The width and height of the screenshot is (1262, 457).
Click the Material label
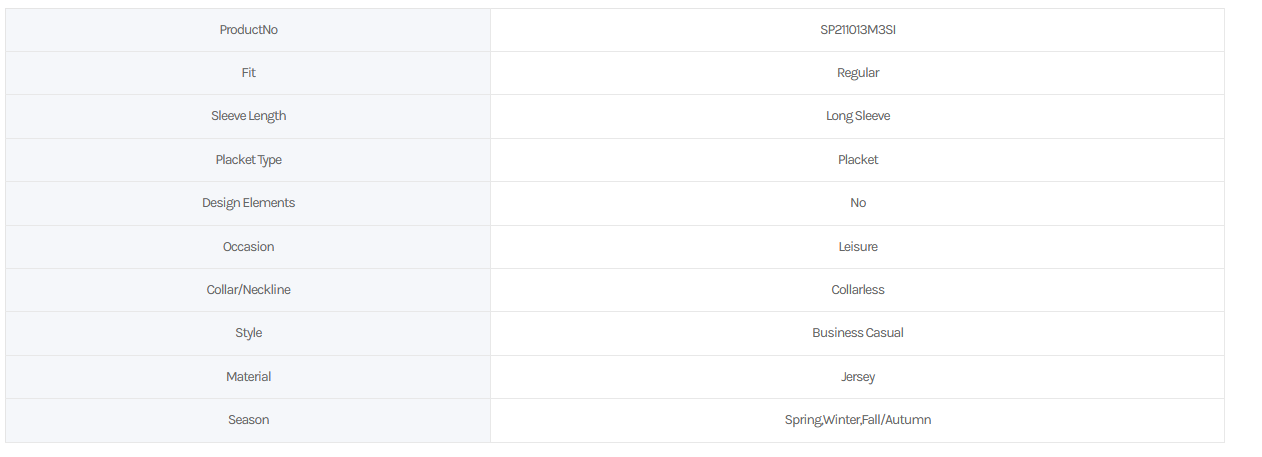(x=248, y=377)
